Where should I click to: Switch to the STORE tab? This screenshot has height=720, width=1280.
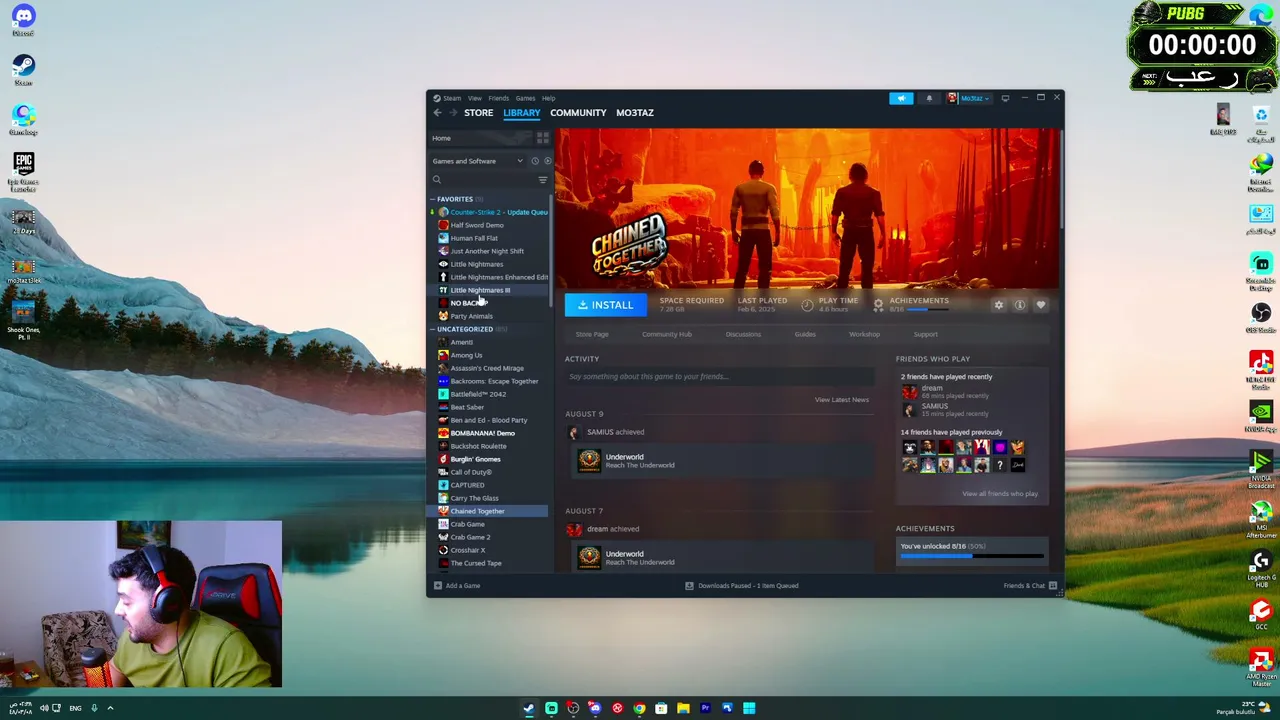[x=478, y=113]
